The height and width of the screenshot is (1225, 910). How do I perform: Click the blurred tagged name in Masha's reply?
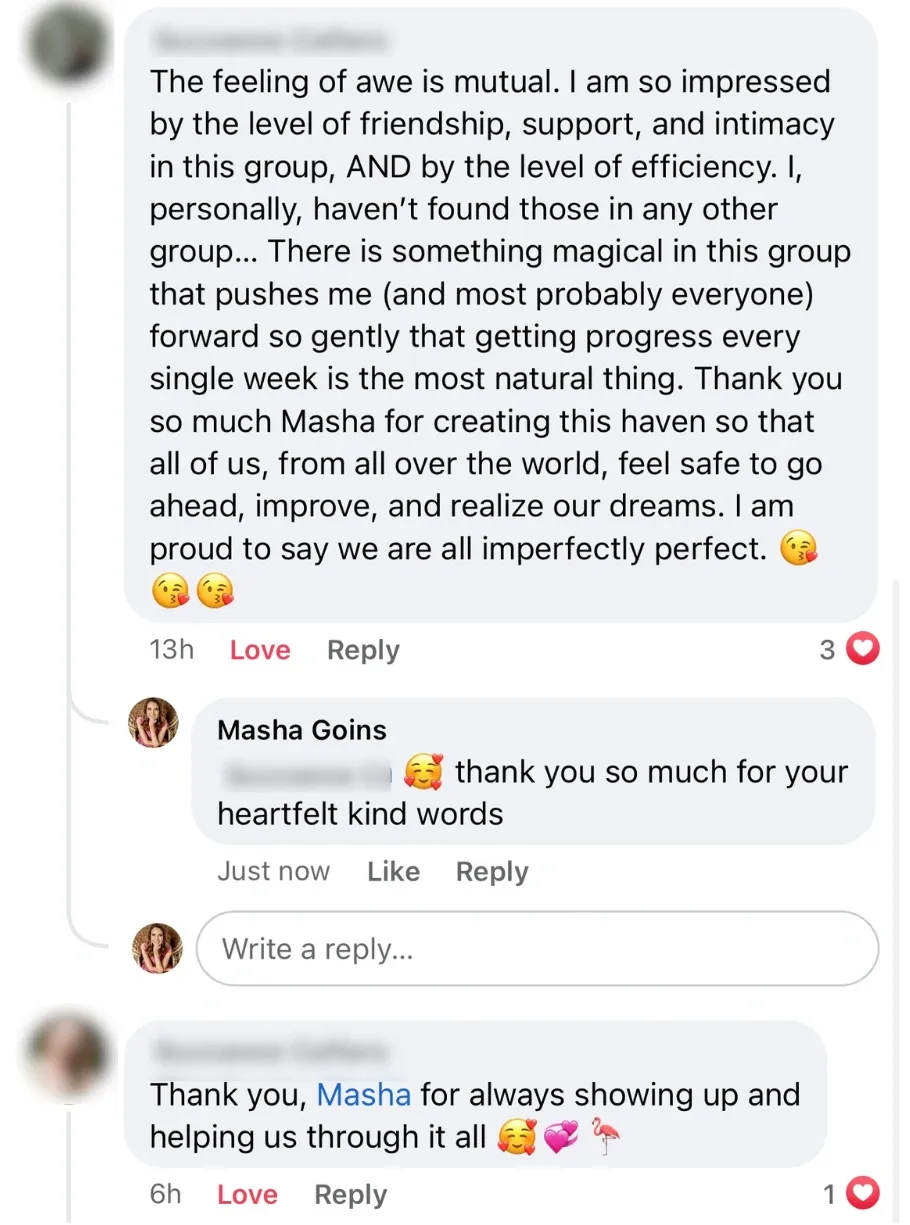305,773
